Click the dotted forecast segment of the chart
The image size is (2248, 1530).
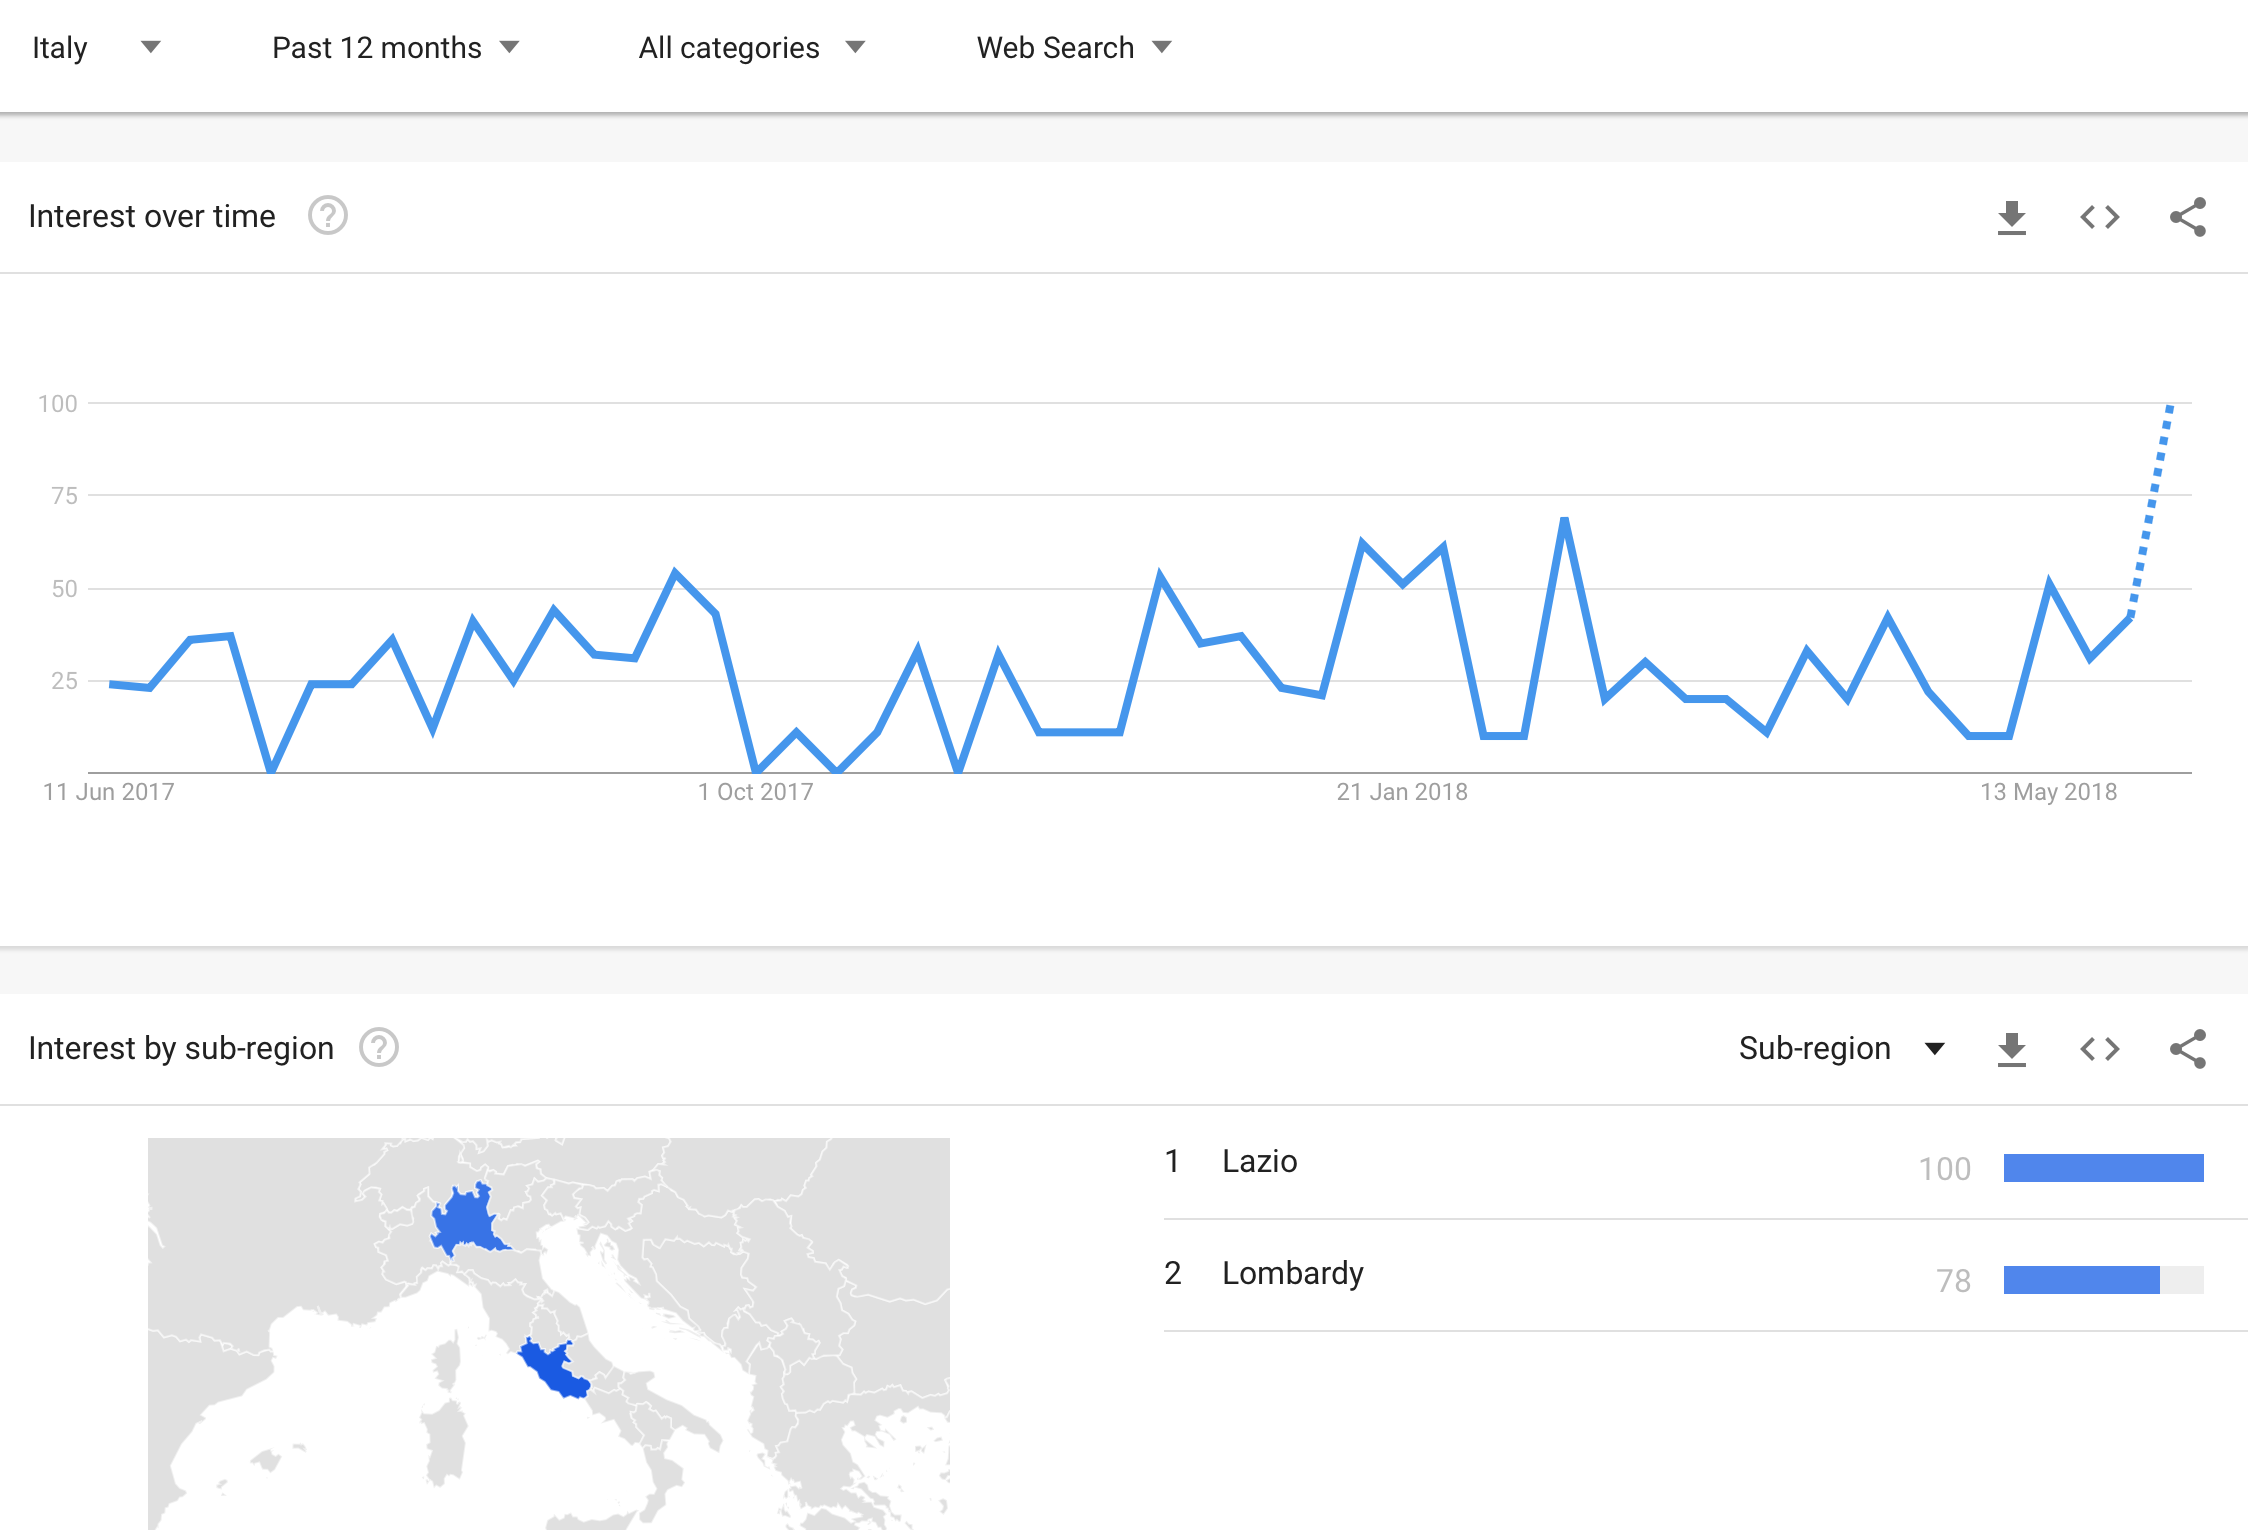click(x=2151, y=510)
